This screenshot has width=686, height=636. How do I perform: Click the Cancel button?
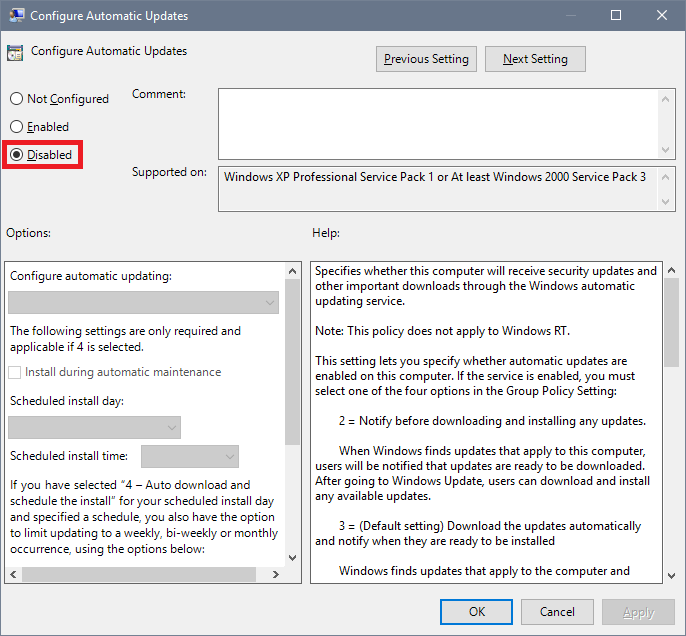click(x=557, y=612)
